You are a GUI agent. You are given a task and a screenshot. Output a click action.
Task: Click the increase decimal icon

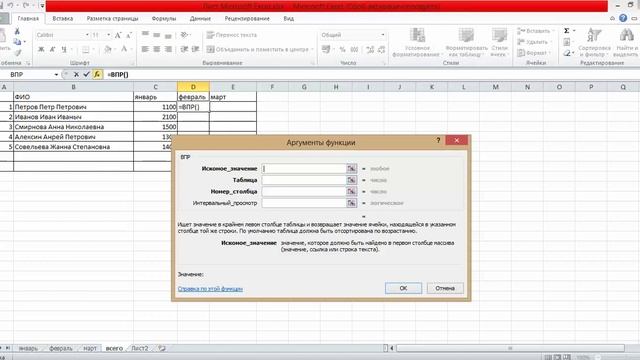370,49
